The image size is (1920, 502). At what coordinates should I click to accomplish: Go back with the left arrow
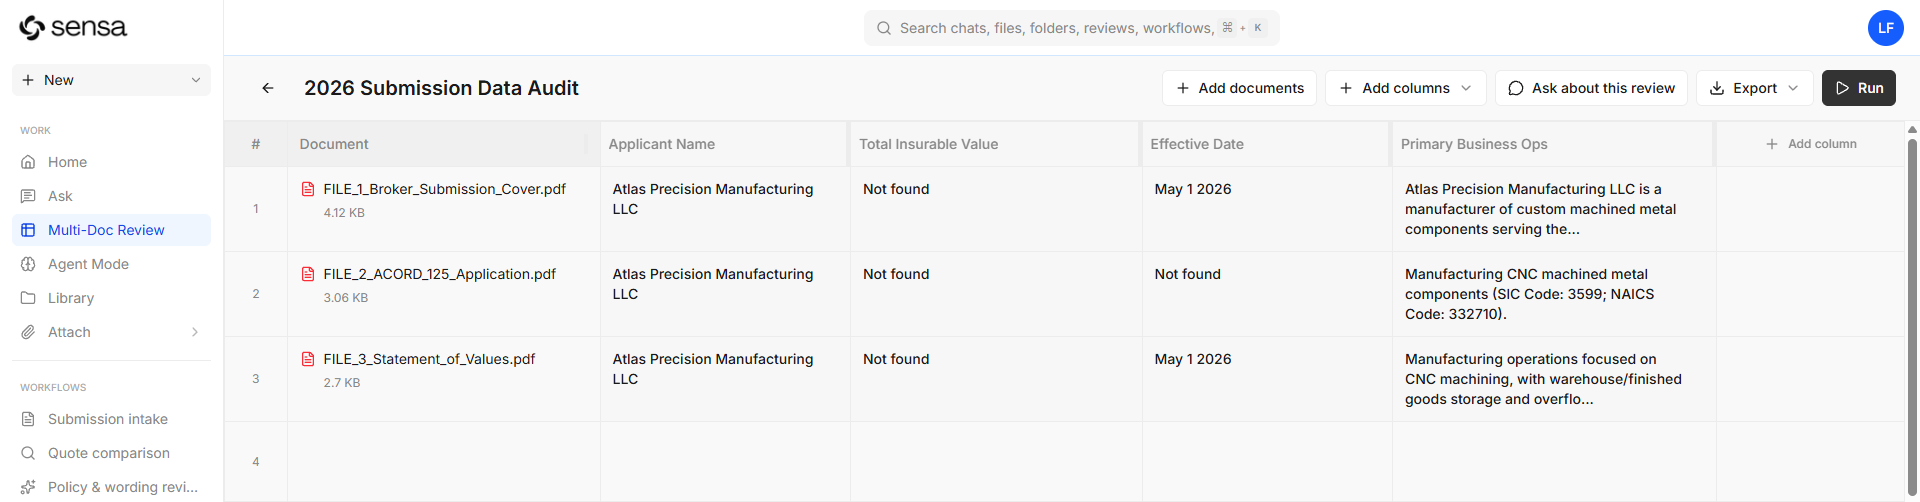(x=268, y=88)
